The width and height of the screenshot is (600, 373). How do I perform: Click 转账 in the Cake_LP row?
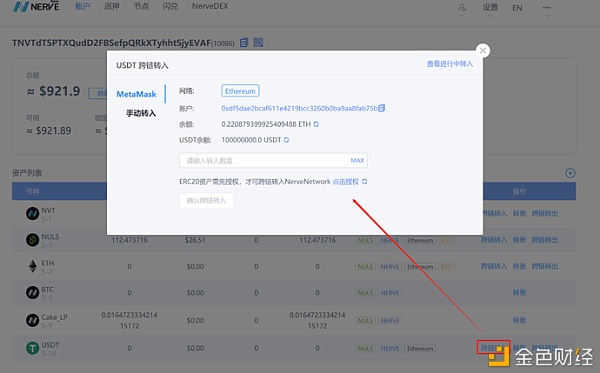[x=519, y=320]
